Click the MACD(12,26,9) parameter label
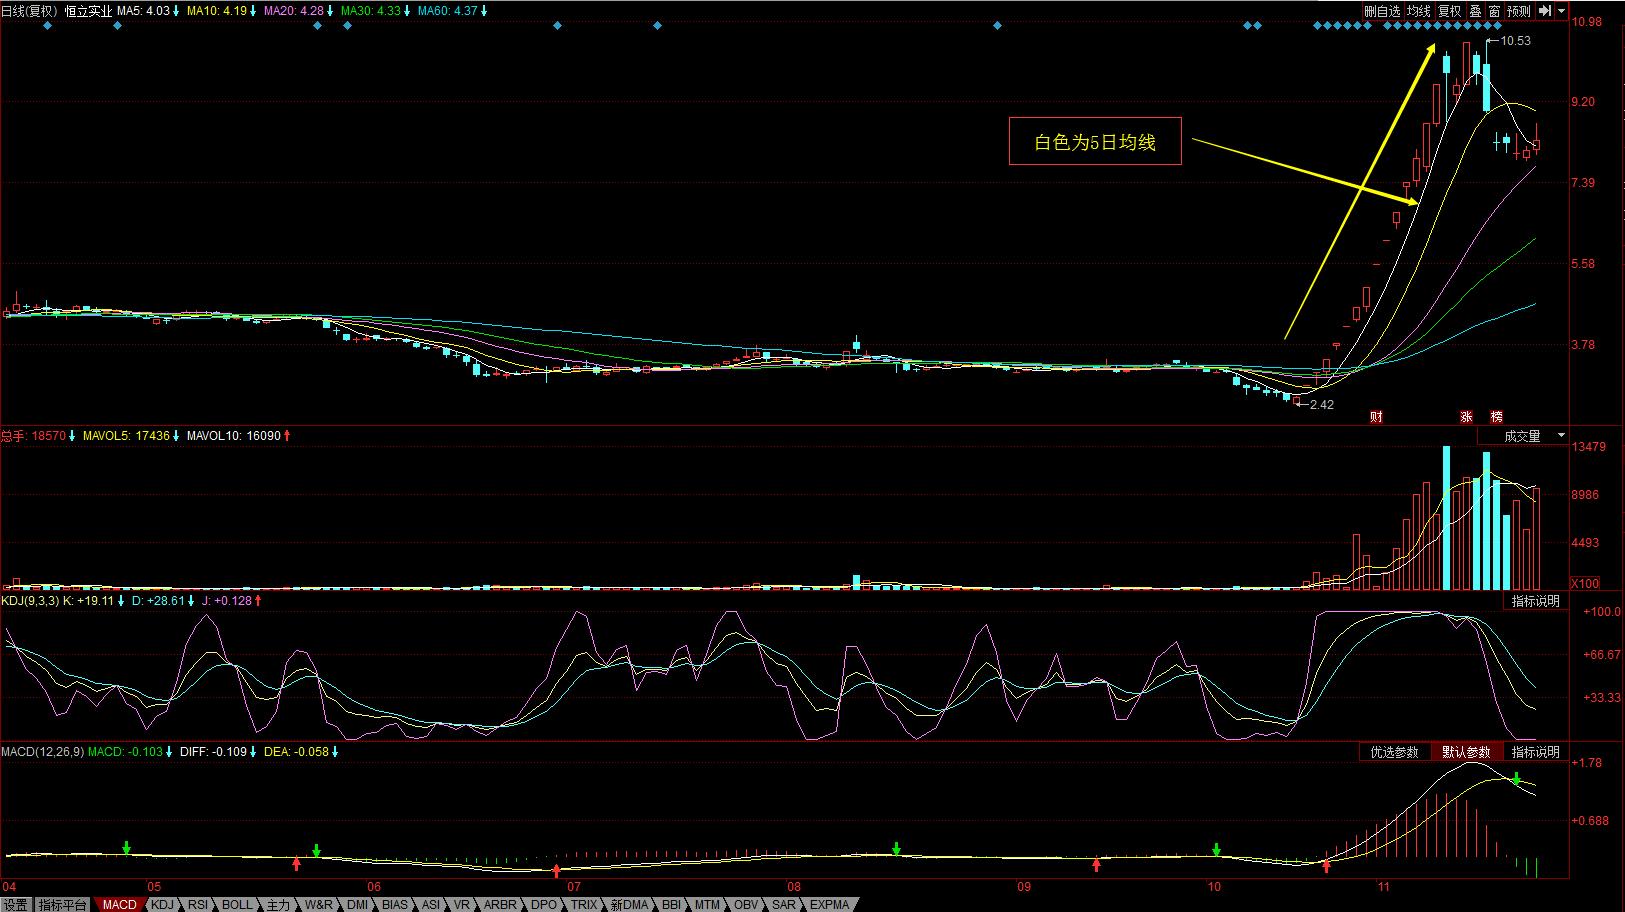Image resolution: width=1625 pixels, height=912 pixels. [42, 752]
